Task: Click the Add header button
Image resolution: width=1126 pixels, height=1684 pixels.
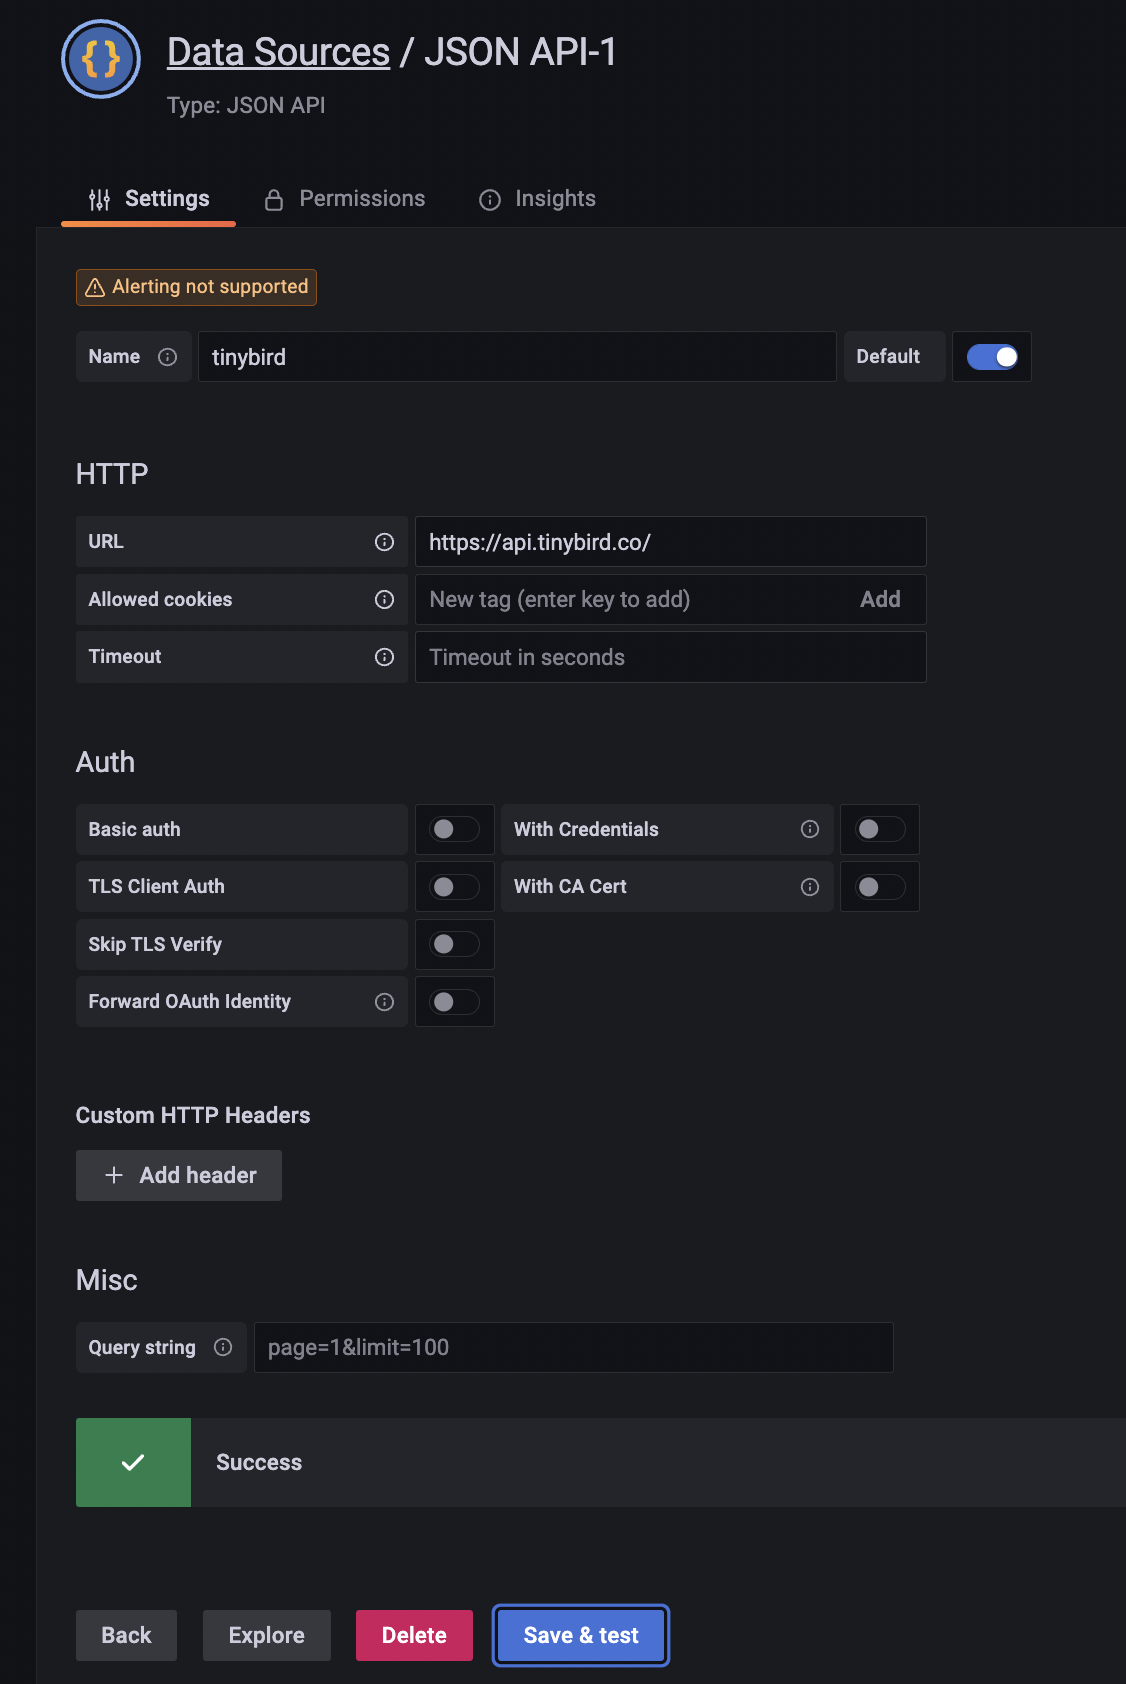Action: [179, 1175]
